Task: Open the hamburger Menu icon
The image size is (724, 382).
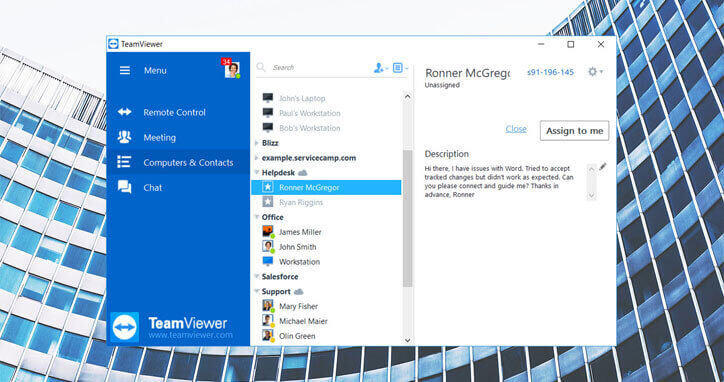Action: [125, 70]
